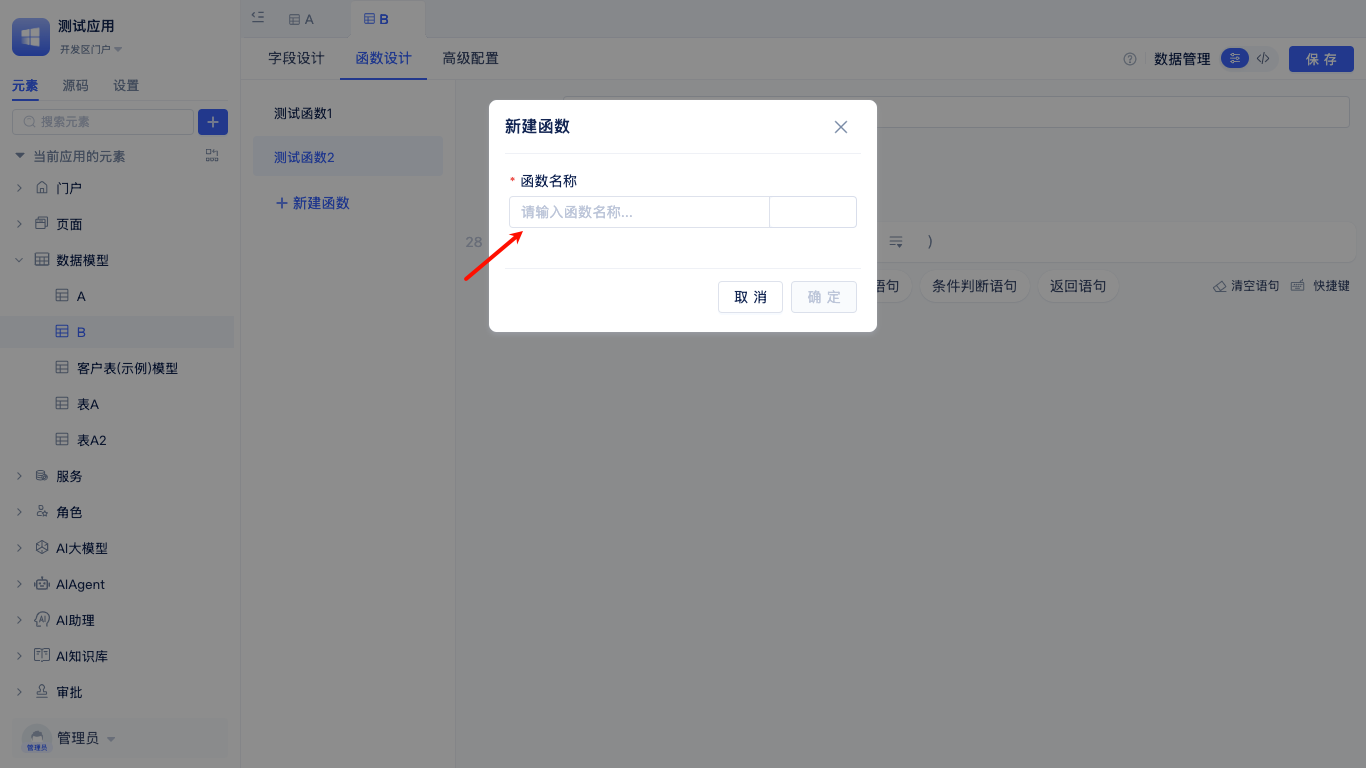Go to 函数设计 tab
This screenshot has height=768, width=1366.
[x=384, y=59]
